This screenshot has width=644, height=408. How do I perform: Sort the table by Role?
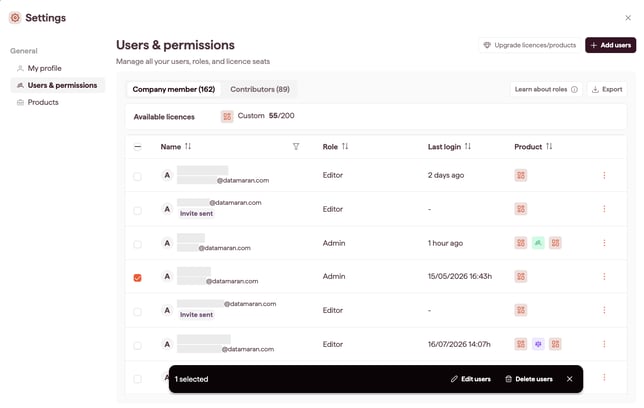coord(345,146)
